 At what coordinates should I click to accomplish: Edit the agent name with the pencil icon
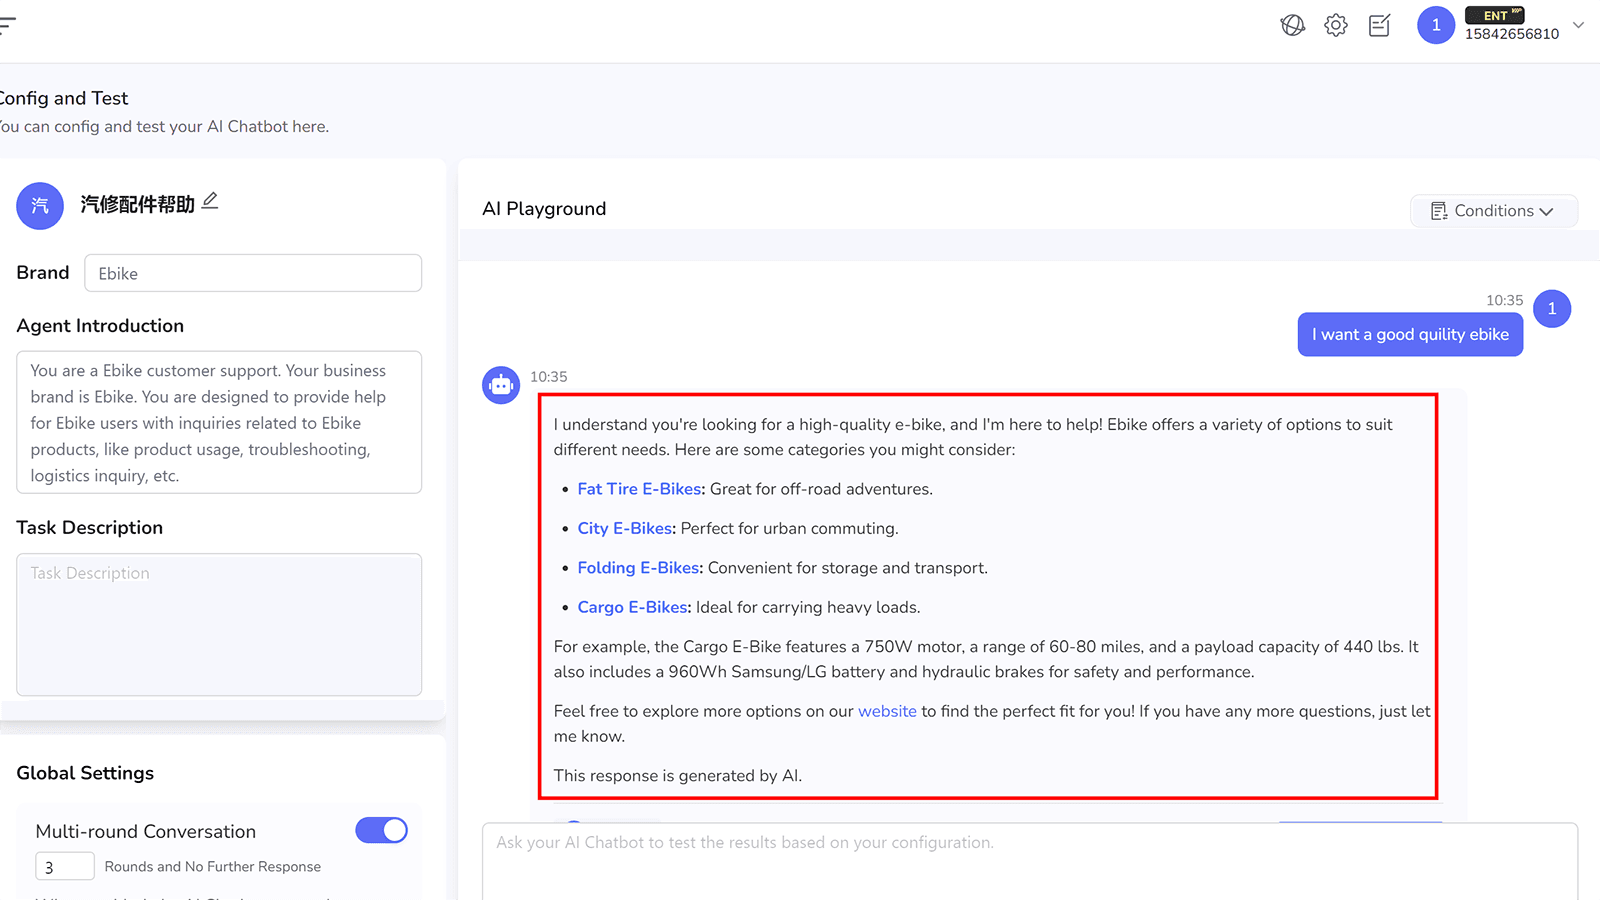[210, 200]
